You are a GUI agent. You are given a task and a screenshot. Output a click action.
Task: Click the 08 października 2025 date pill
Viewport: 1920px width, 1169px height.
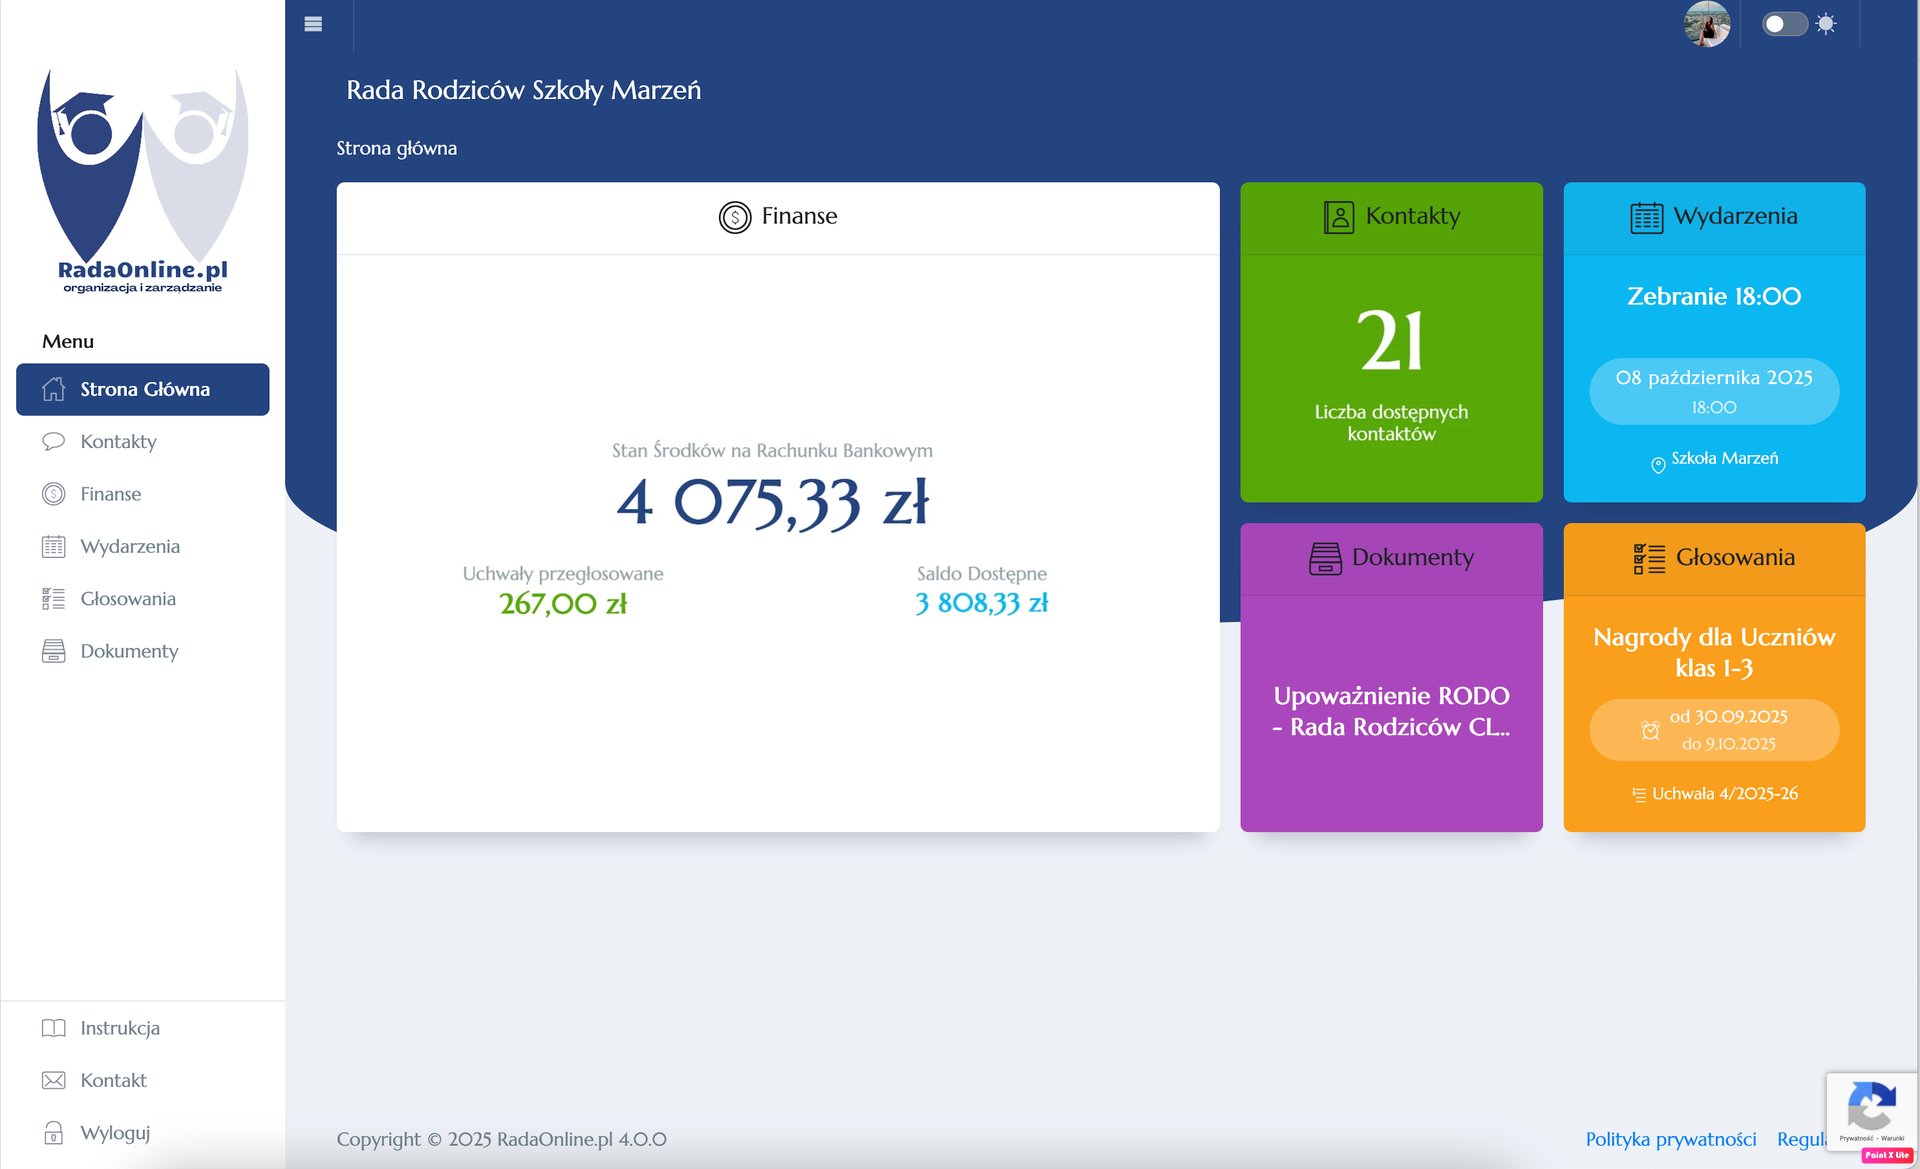click(x=1714, y=391)
